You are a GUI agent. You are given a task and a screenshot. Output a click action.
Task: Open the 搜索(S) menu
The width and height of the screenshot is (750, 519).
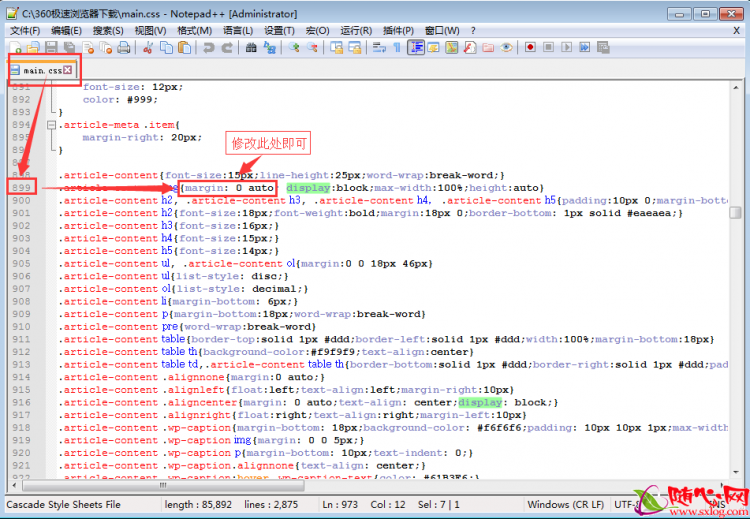pos(108,31)
